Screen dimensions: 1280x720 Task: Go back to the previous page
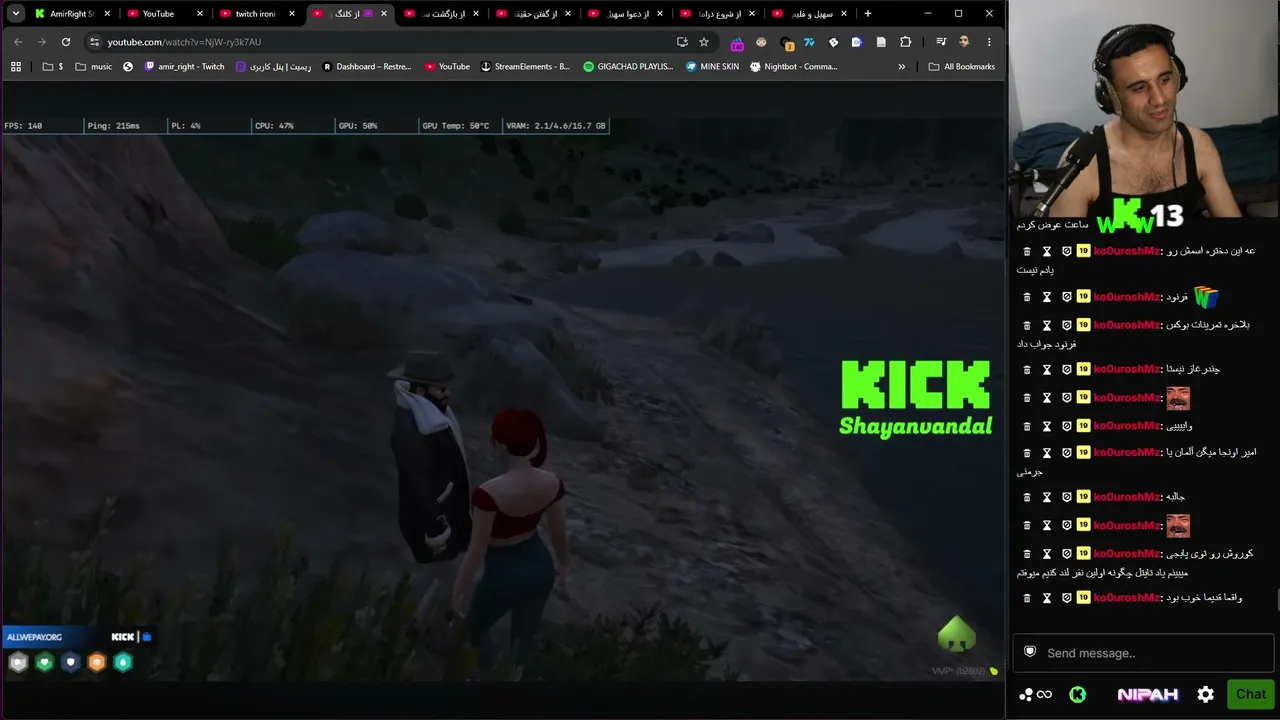(18, 42)
